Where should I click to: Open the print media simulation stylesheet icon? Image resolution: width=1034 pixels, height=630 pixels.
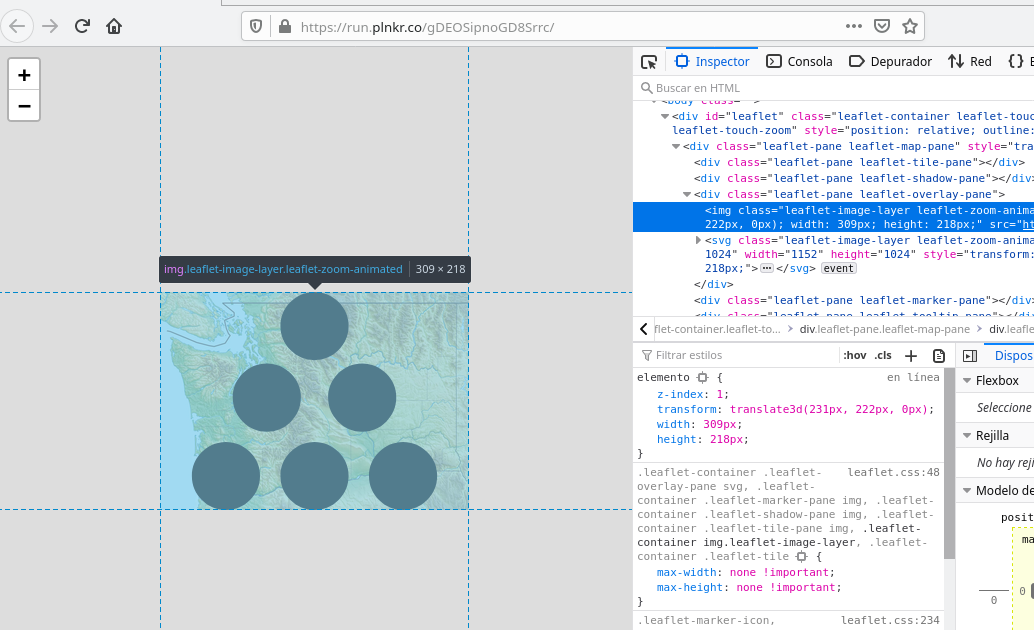pyautogui.click(x=937, y=355)
